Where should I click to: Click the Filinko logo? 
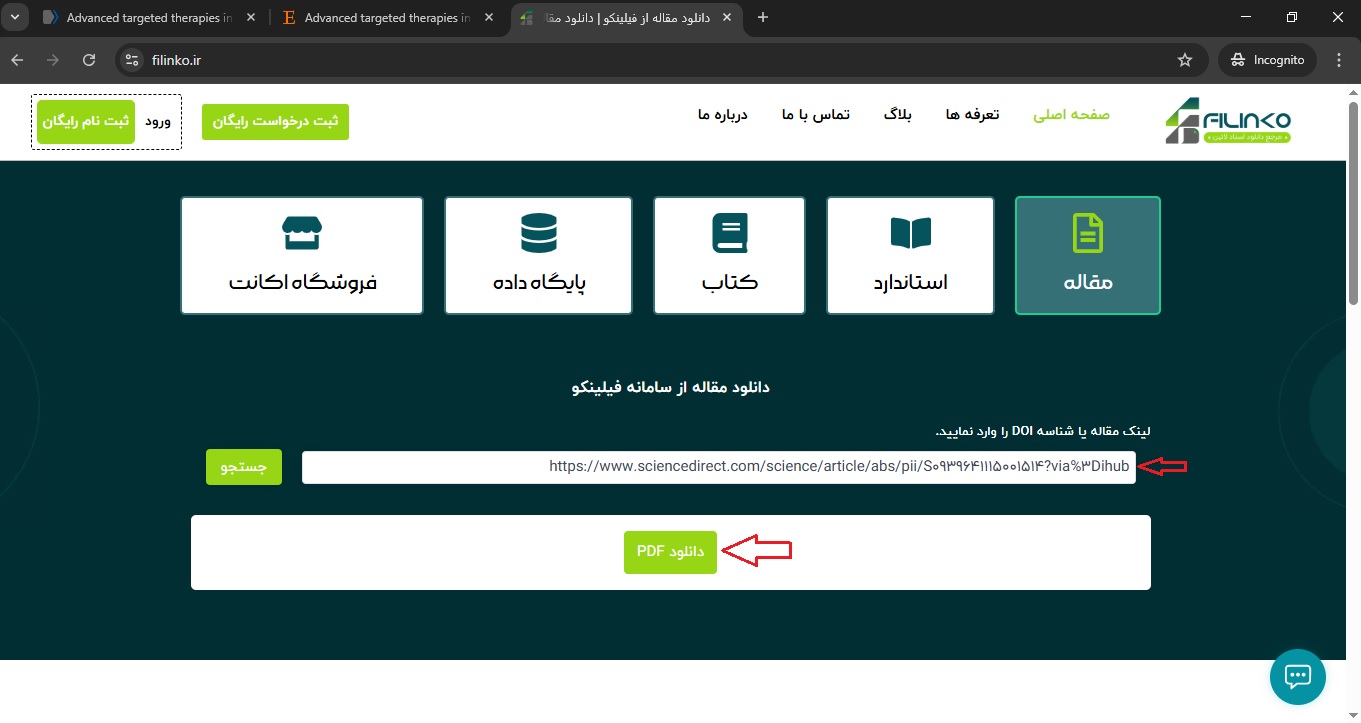(x=1227, y=121)
